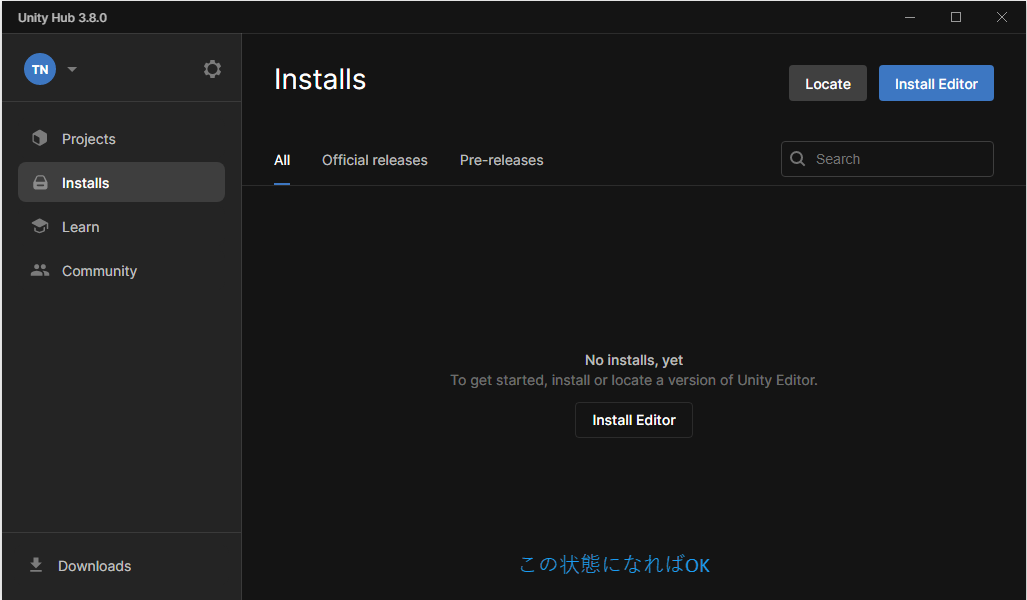
Task: Click the Community people icon
Action: point(40,270)
